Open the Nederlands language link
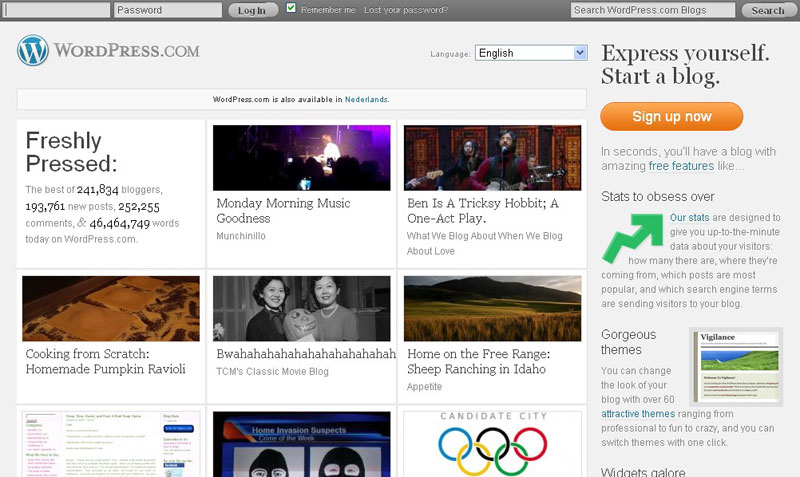Viewport: 800px width, 477px height. [366, 99]
